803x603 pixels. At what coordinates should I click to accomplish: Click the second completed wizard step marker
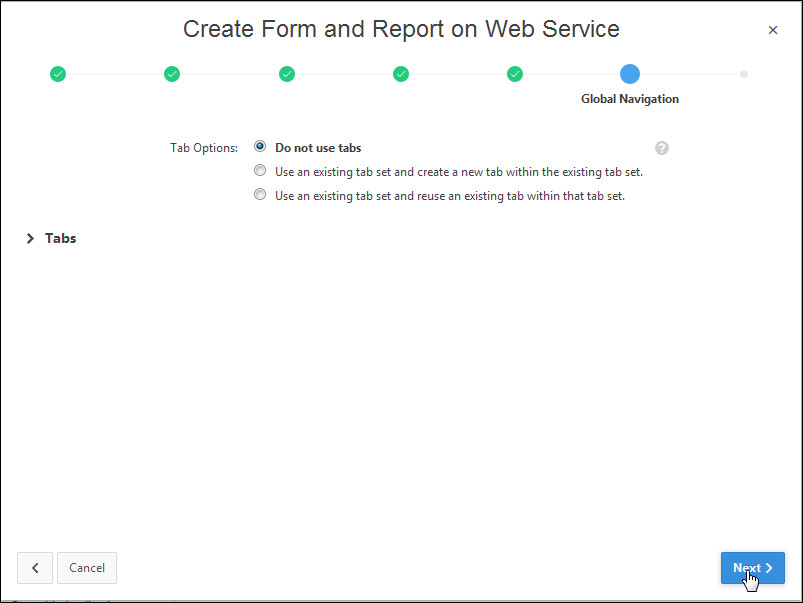tap(172, 74)
